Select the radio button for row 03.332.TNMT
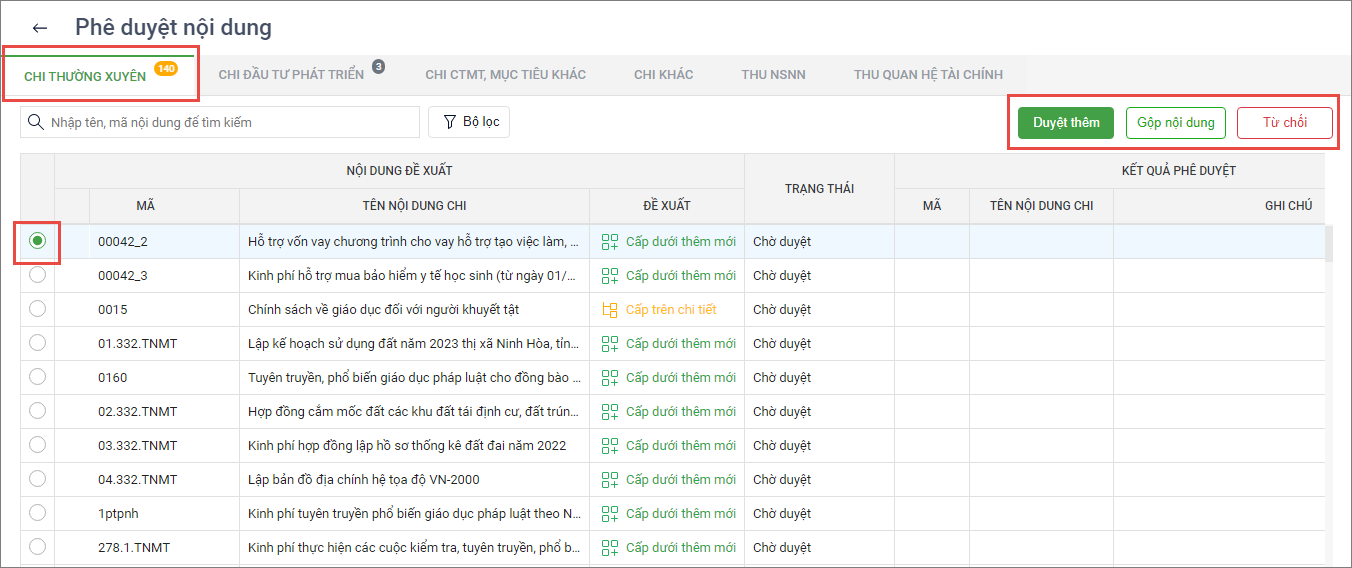1352x568 pixels. pos(37,445)
